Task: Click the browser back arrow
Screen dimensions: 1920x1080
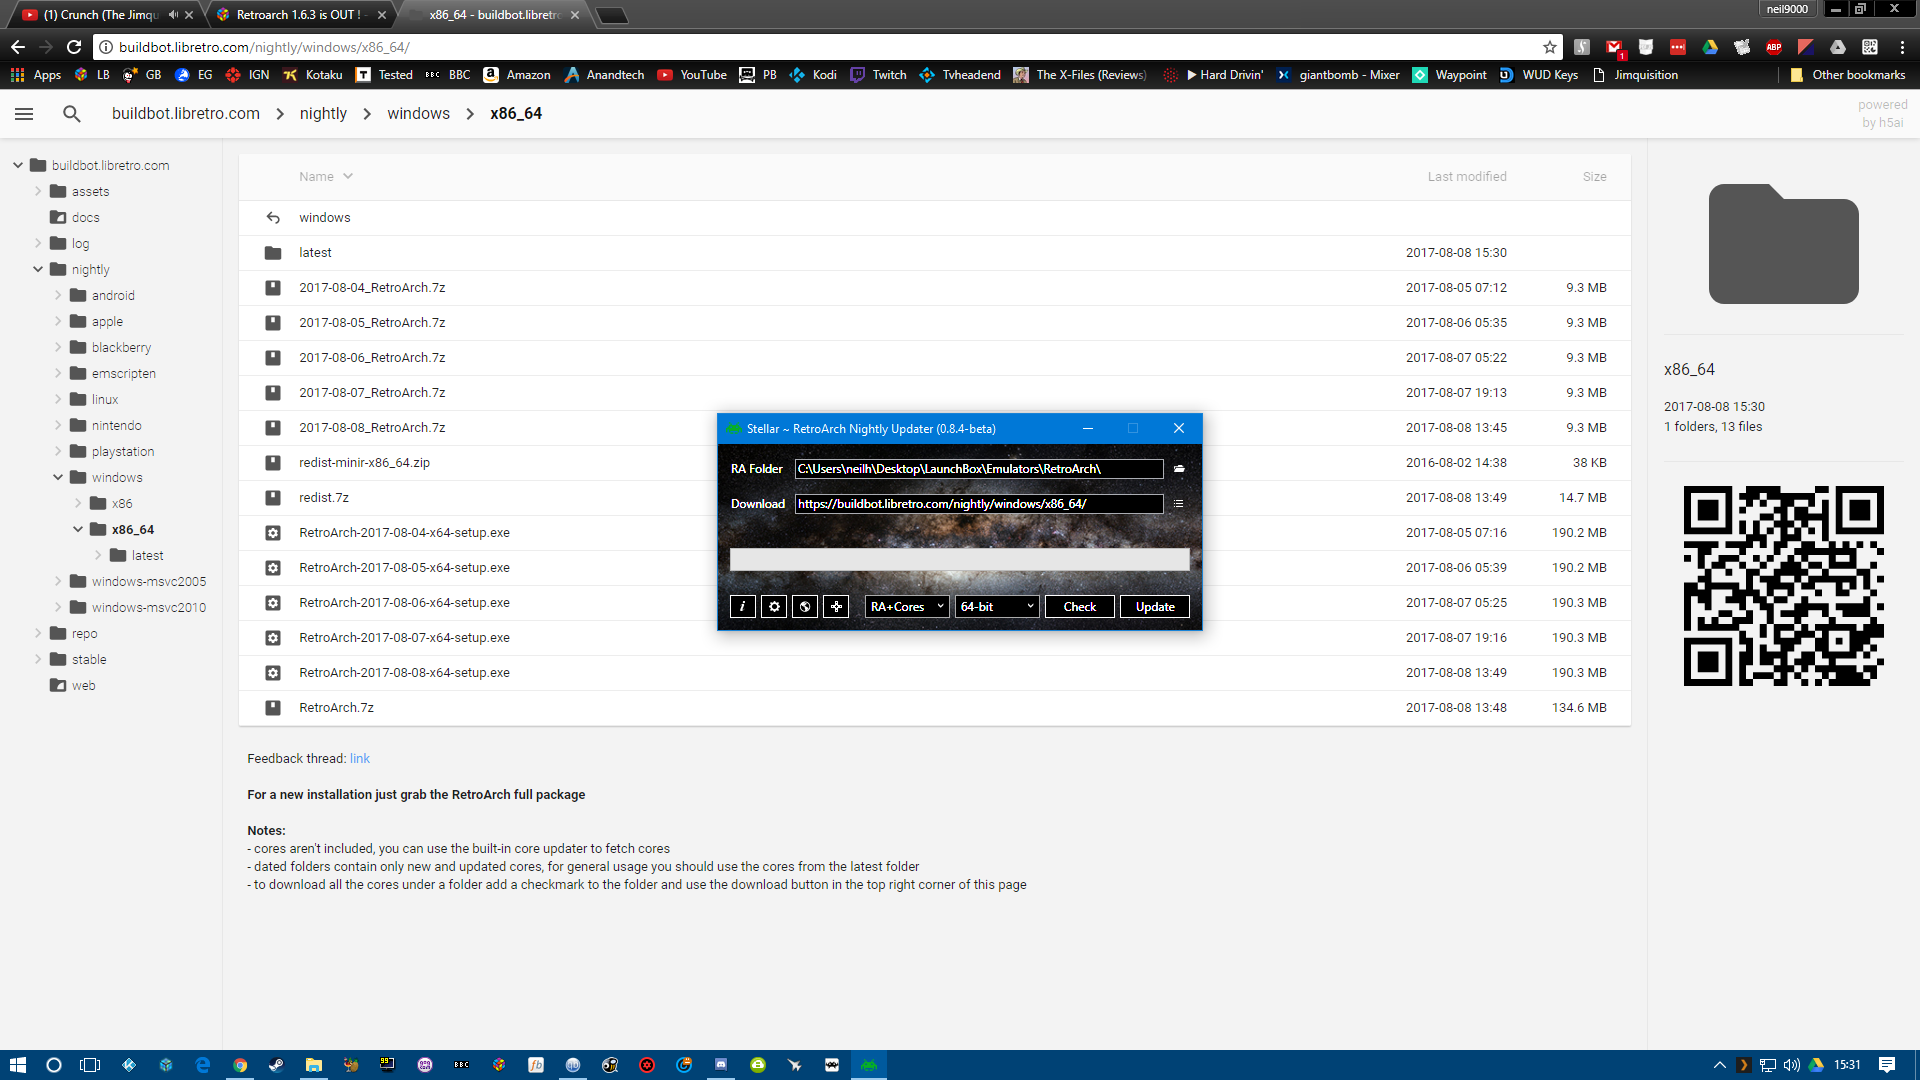Action: (x=18, y=47)
